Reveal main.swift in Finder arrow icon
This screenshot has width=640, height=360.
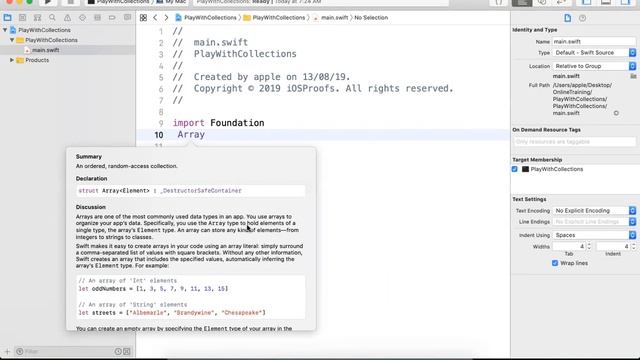[616, 113]
